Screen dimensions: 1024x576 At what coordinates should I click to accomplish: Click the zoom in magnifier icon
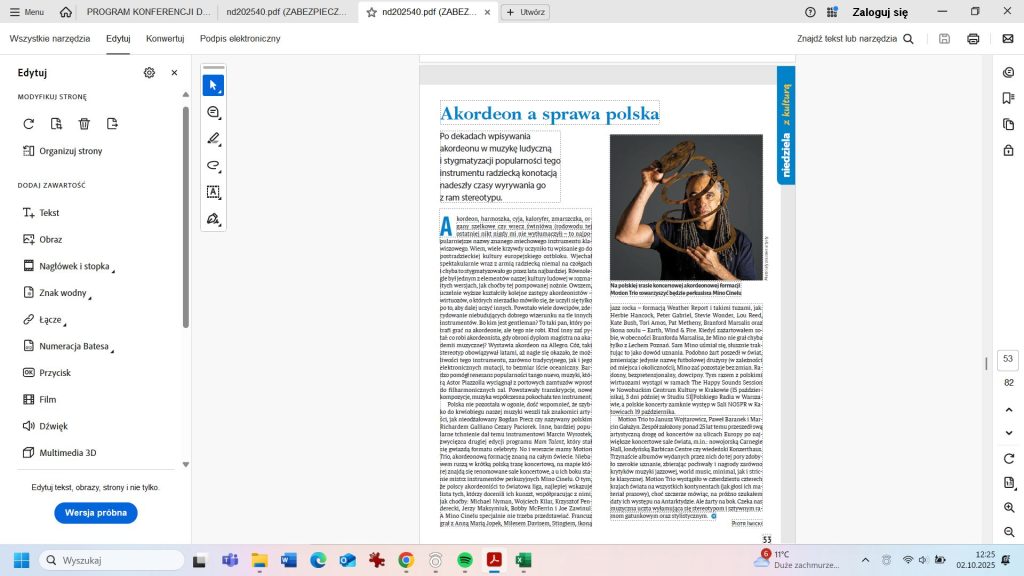click(x=1008, y=508)
